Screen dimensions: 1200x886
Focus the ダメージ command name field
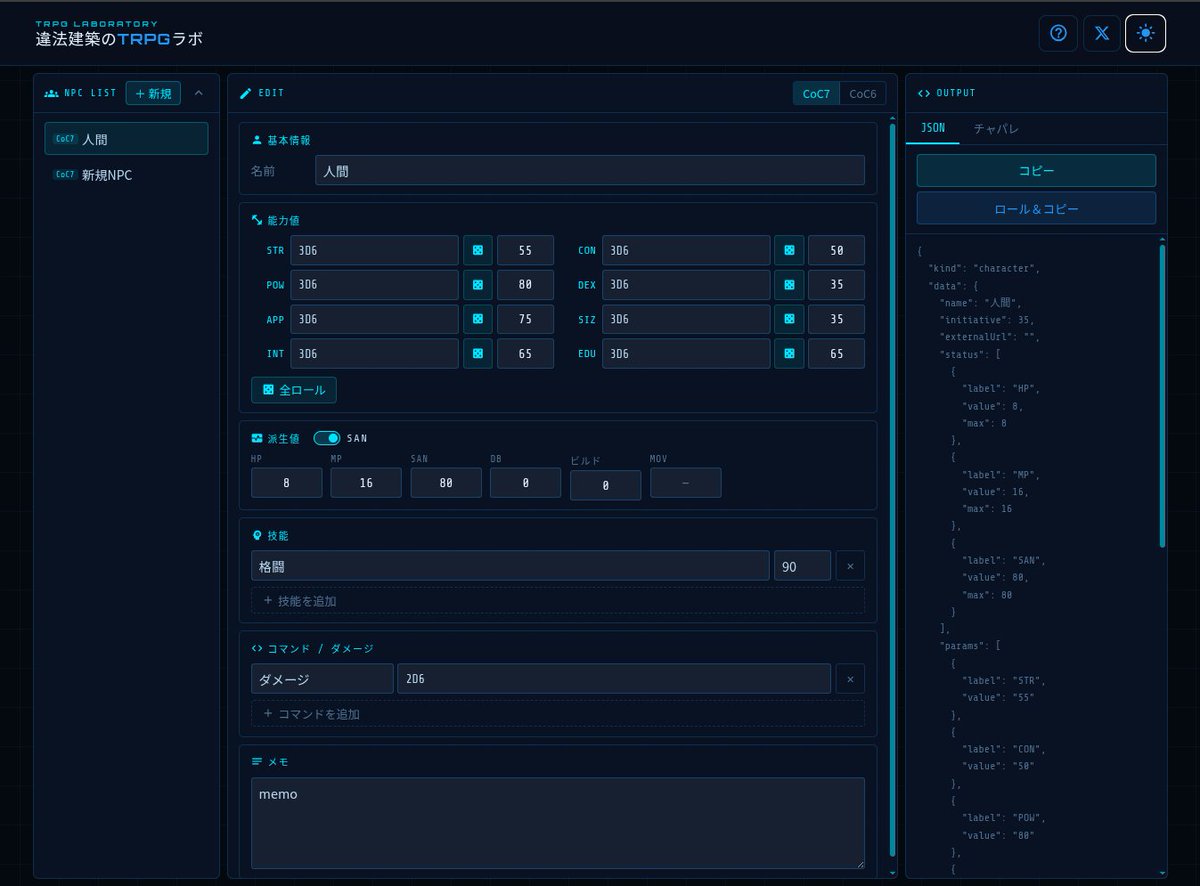(322, 679)
